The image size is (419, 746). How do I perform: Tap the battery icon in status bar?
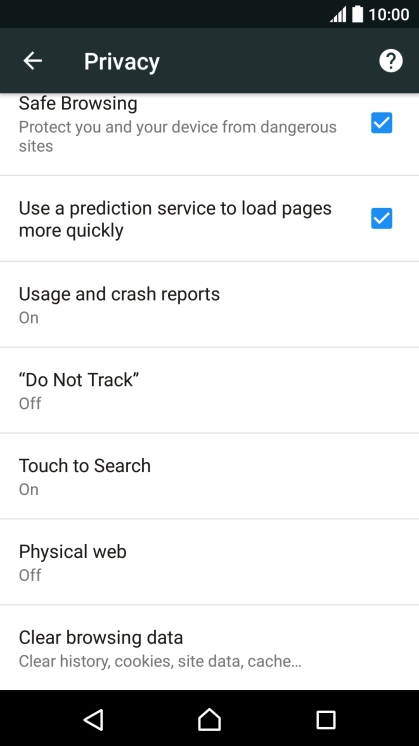(x=358, y=14)
